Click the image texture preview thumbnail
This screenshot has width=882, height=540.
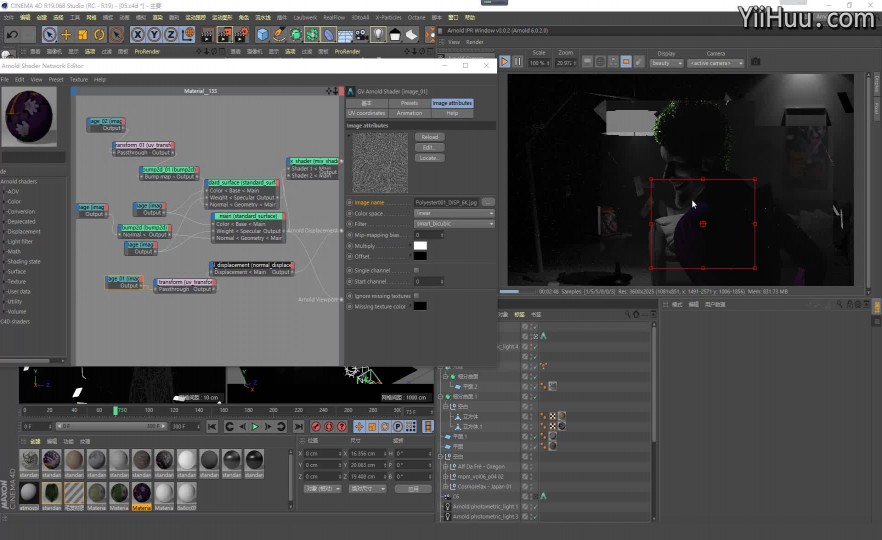[x=380, y=163]
